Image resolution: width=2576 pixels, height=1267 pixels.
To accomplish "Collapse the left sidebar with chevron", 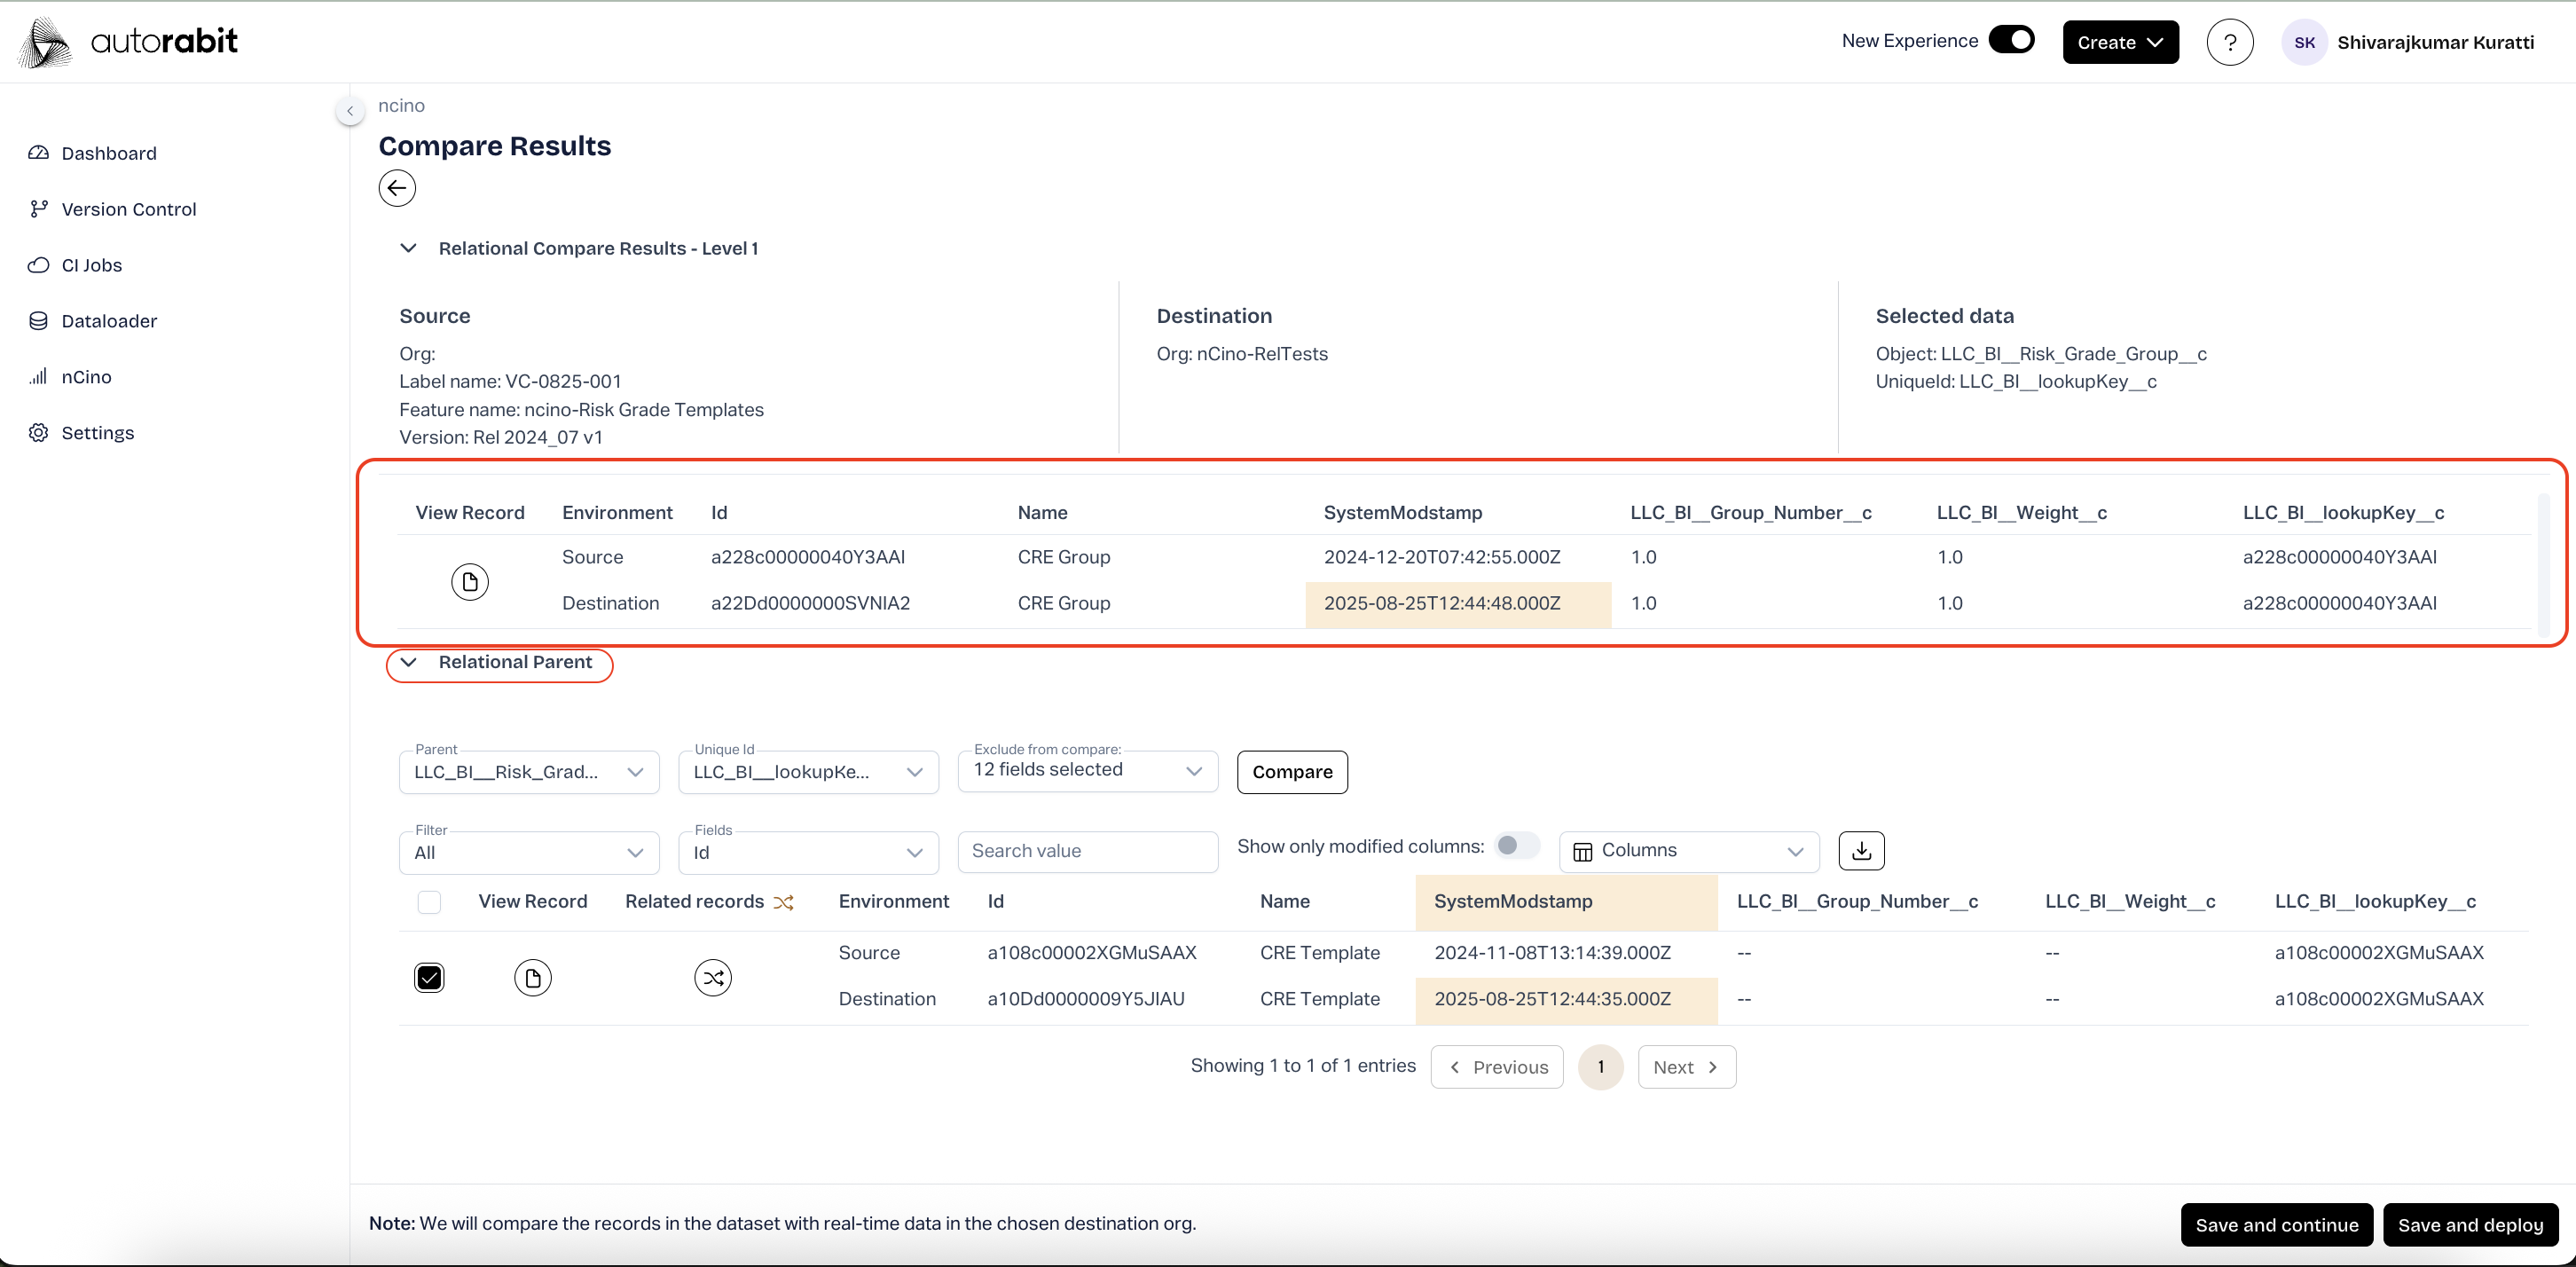I will pyautogui.click(x=350, y=111).
